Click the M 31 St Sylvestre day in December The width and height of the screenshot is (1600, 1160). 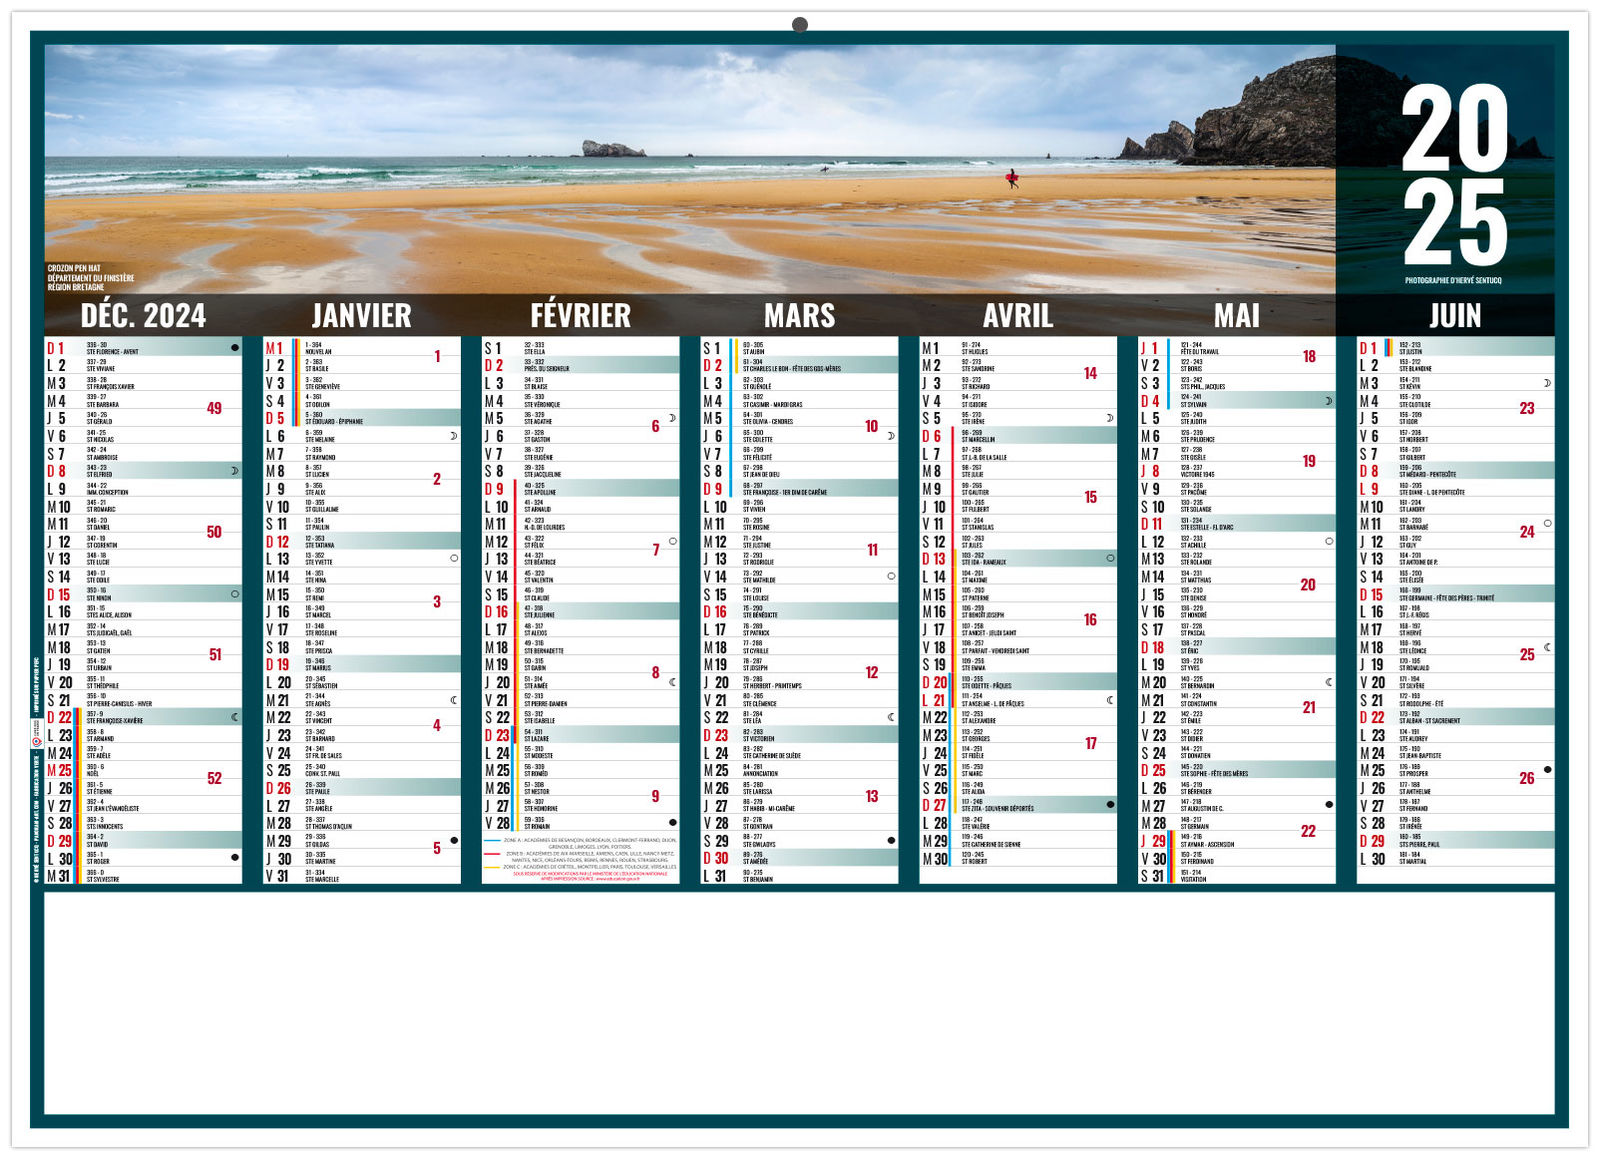(143, 876)
